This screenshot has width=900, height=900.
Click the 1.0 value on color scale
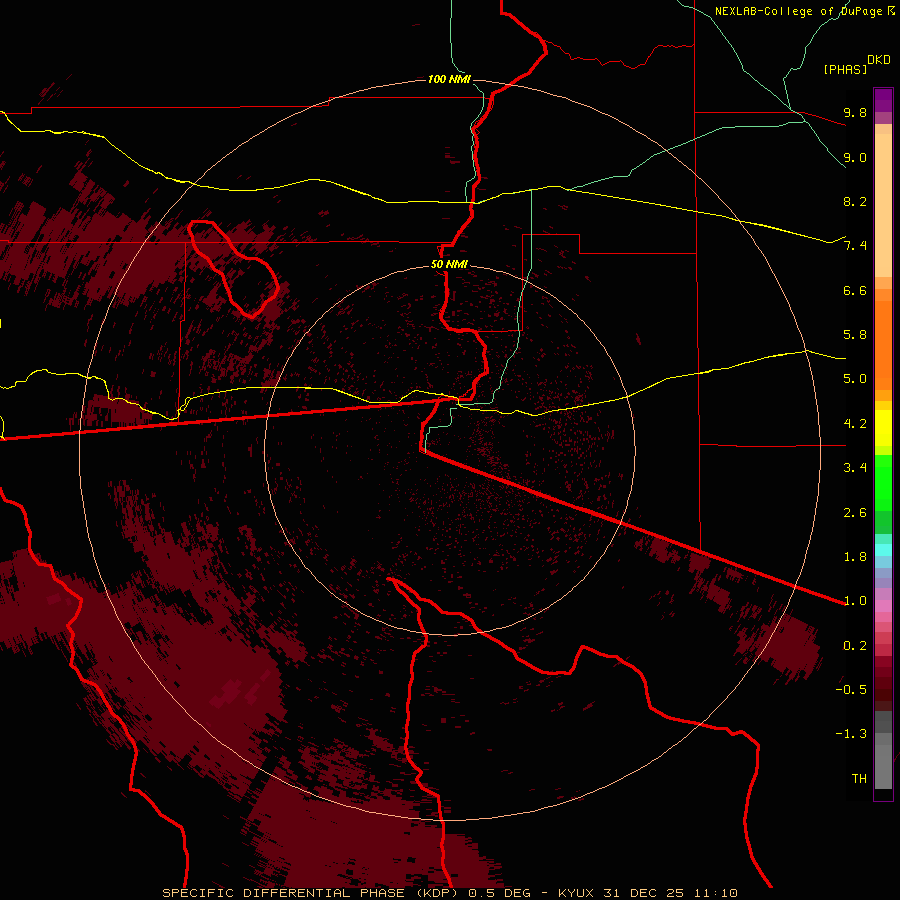point(855,601)
